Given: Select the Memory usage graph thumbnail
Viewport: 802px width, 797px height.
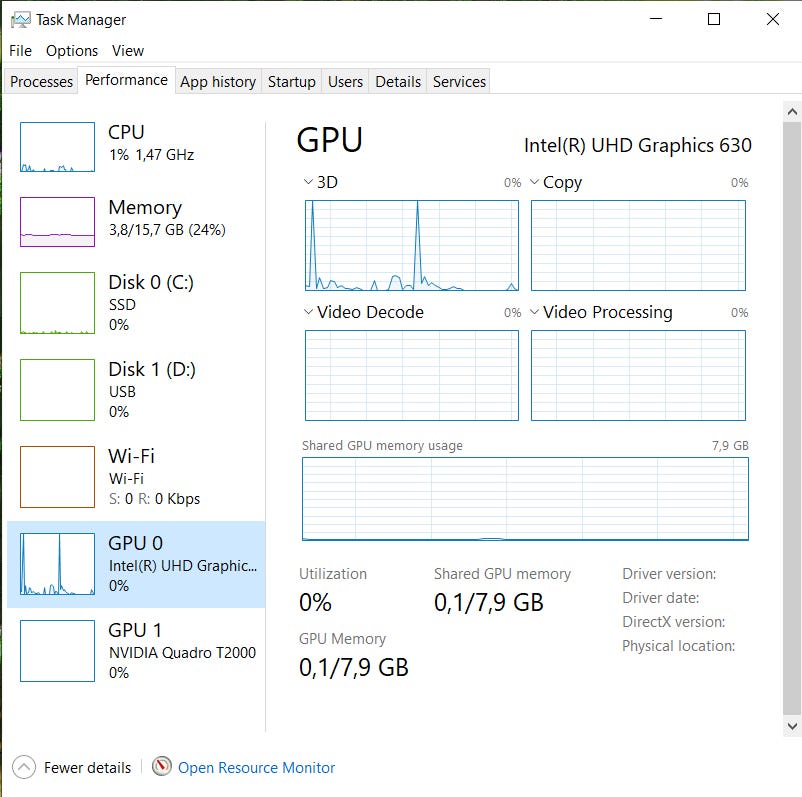Looking at the screenshot, I should [57, 221].
